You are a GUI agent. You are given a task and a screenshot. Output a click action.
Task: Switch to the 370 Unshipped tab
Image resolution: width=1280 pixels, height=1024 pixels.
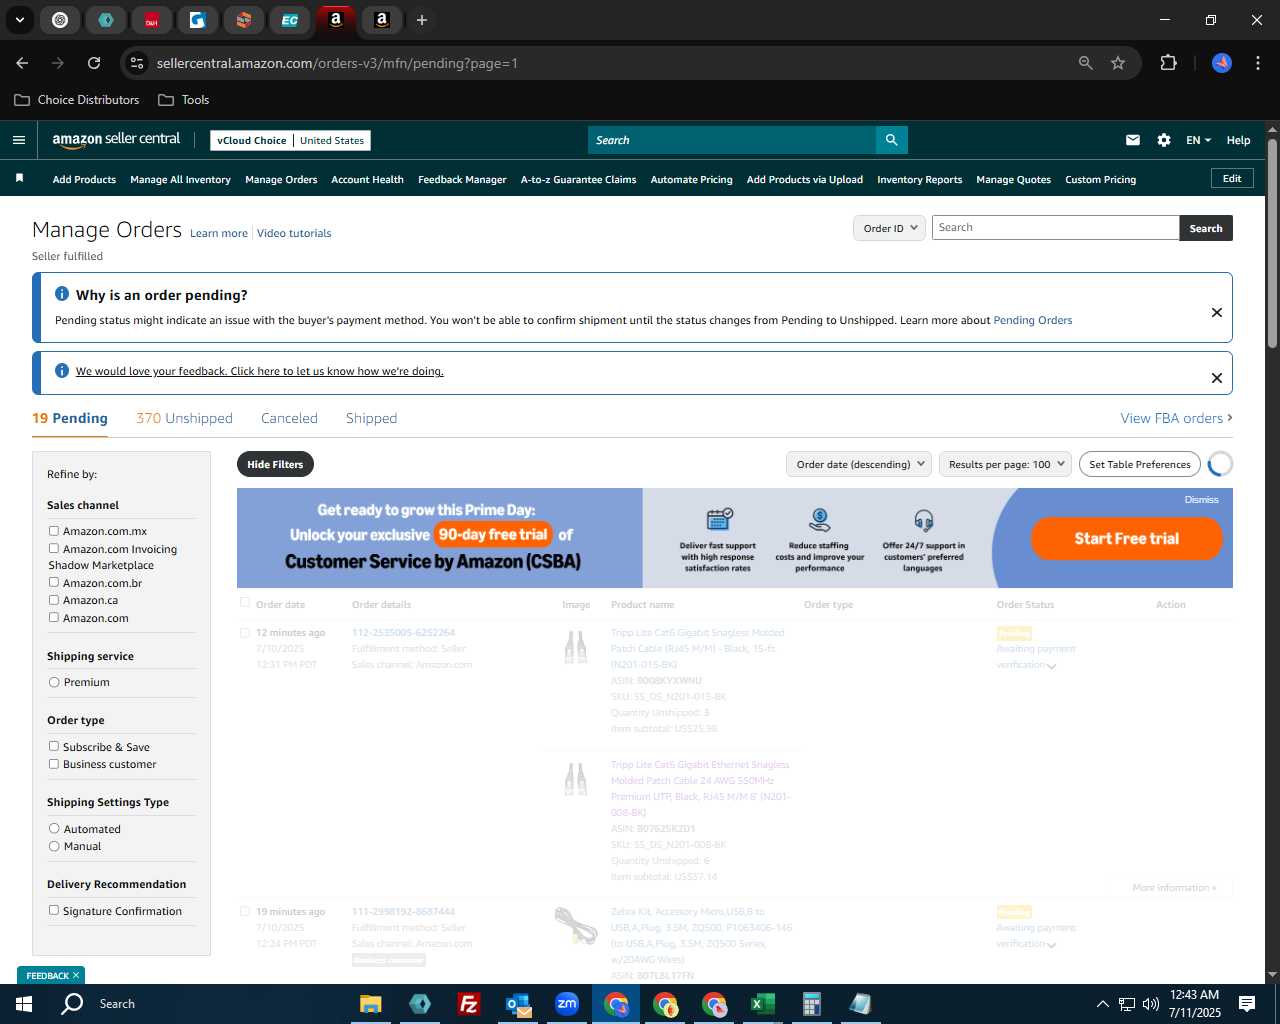[x=184, y=418]
